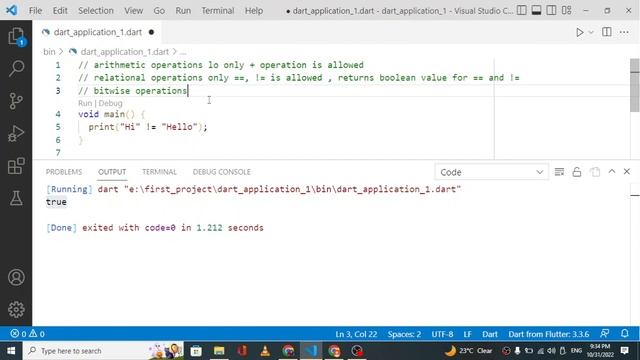Click the unsaved dot on the editor tab
This screenshot has width=640, height=360.
pyautogui.click(x=151, y=32)
